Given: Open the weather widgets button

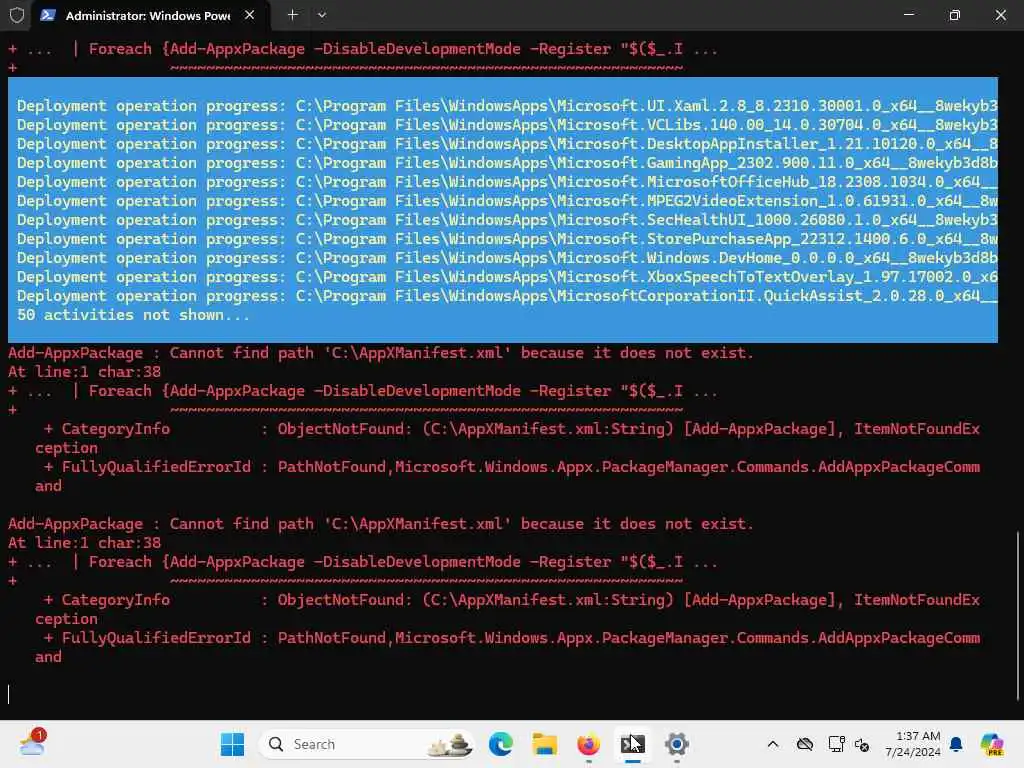Looking at the screenshot, I should [32, 743].
